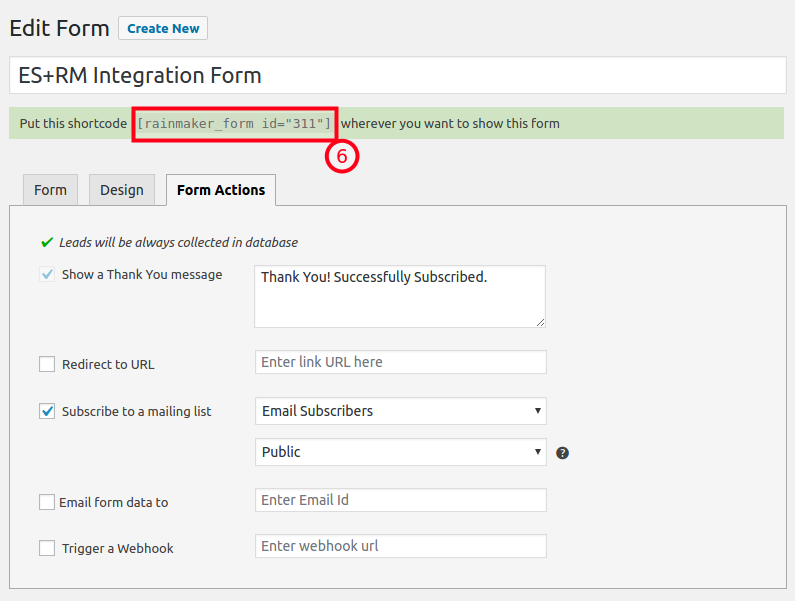Image resolution: width=795 pixels, height=601 pixels.
Task: Open the Design tab
Action: coord(122,190)
